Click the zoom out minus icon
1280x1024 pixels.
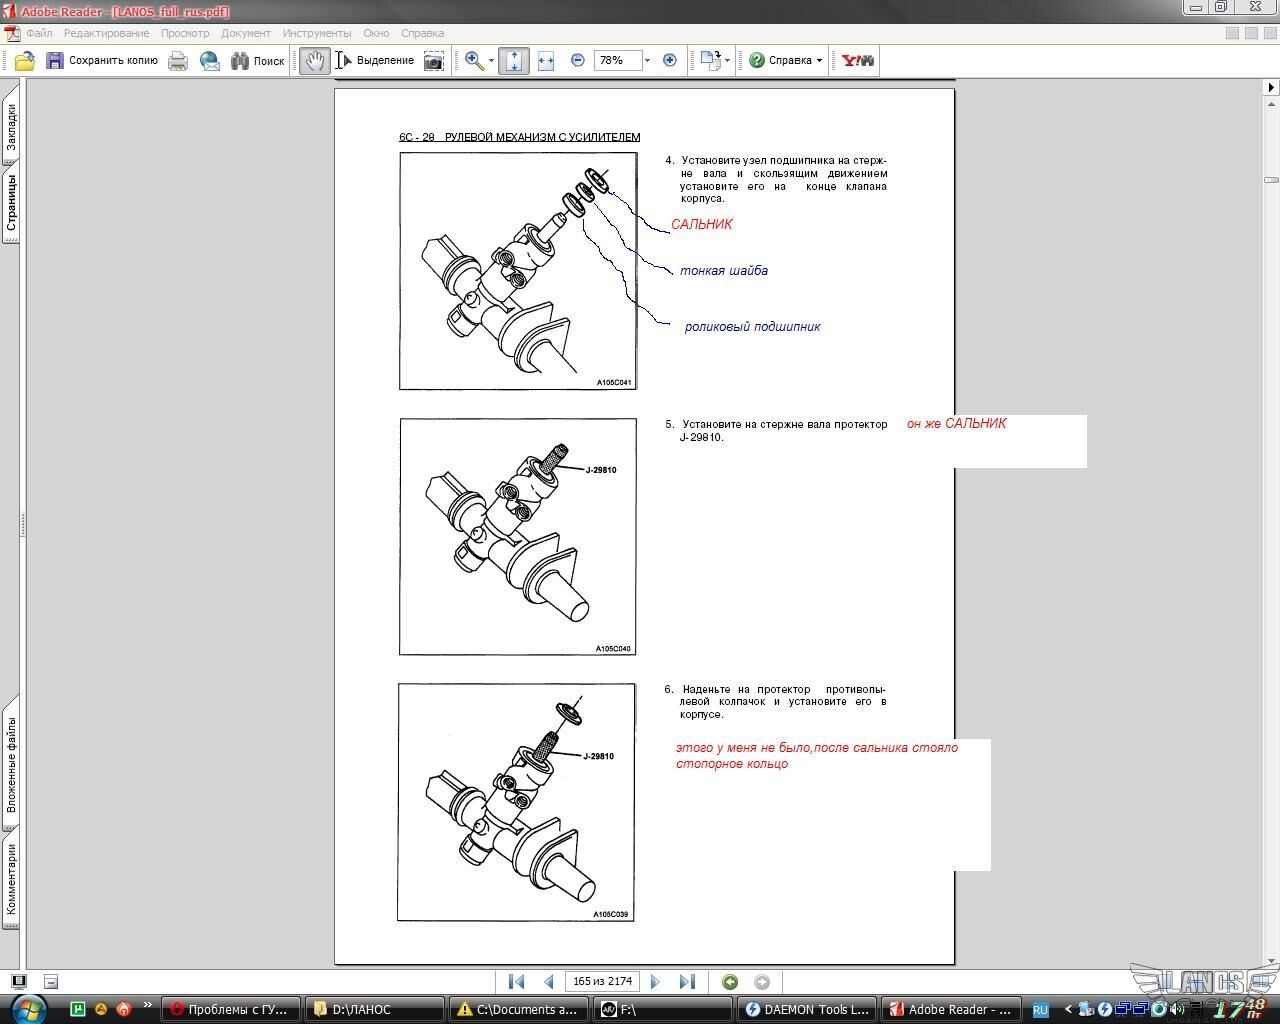pyautogui.click(x=577, y=60)
